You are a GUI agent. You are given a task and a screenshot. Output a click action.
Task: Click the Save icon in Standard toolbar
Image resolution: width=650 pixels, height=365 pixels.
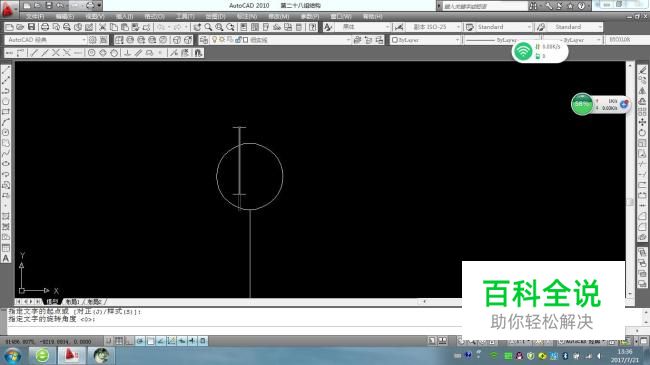click(31, 27)
